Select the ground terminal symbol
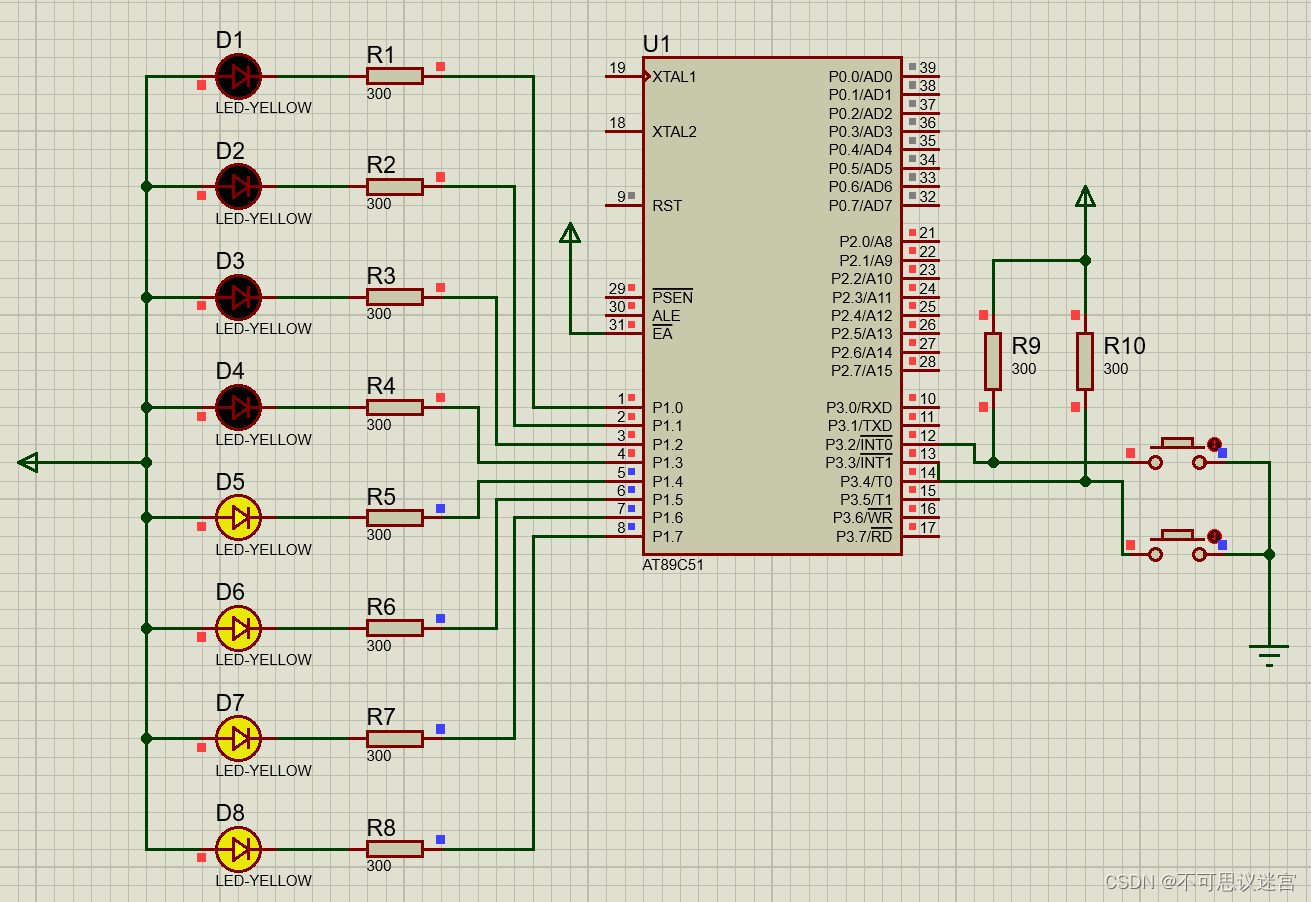The image size is (1311, 902). pyautogui.click(x=1269, y=655)
